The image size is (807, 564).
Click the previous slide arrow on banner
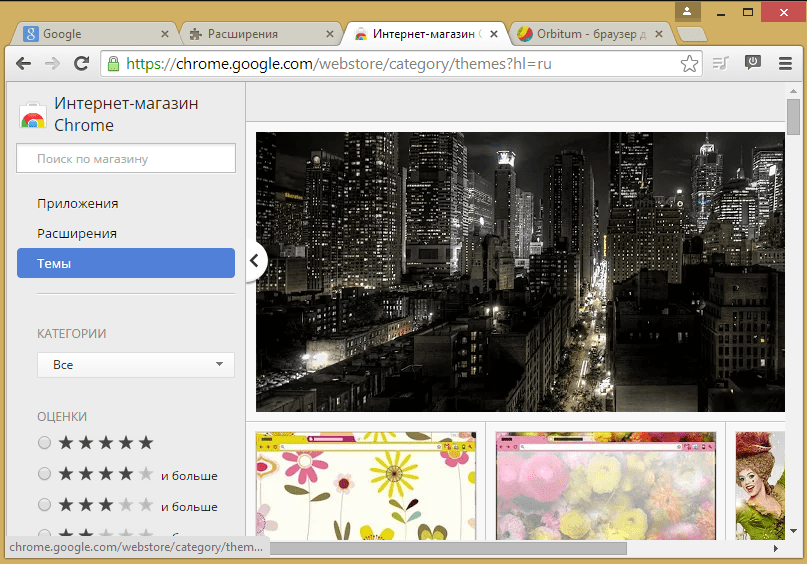(x=254, y=261)
